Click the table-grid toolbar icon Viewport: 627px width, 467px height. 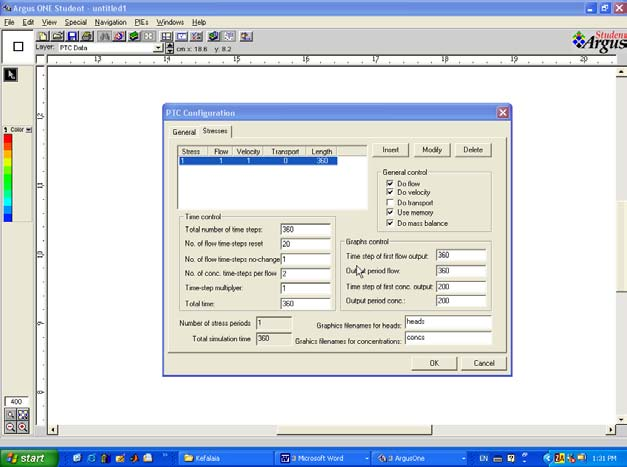point(166,36)
